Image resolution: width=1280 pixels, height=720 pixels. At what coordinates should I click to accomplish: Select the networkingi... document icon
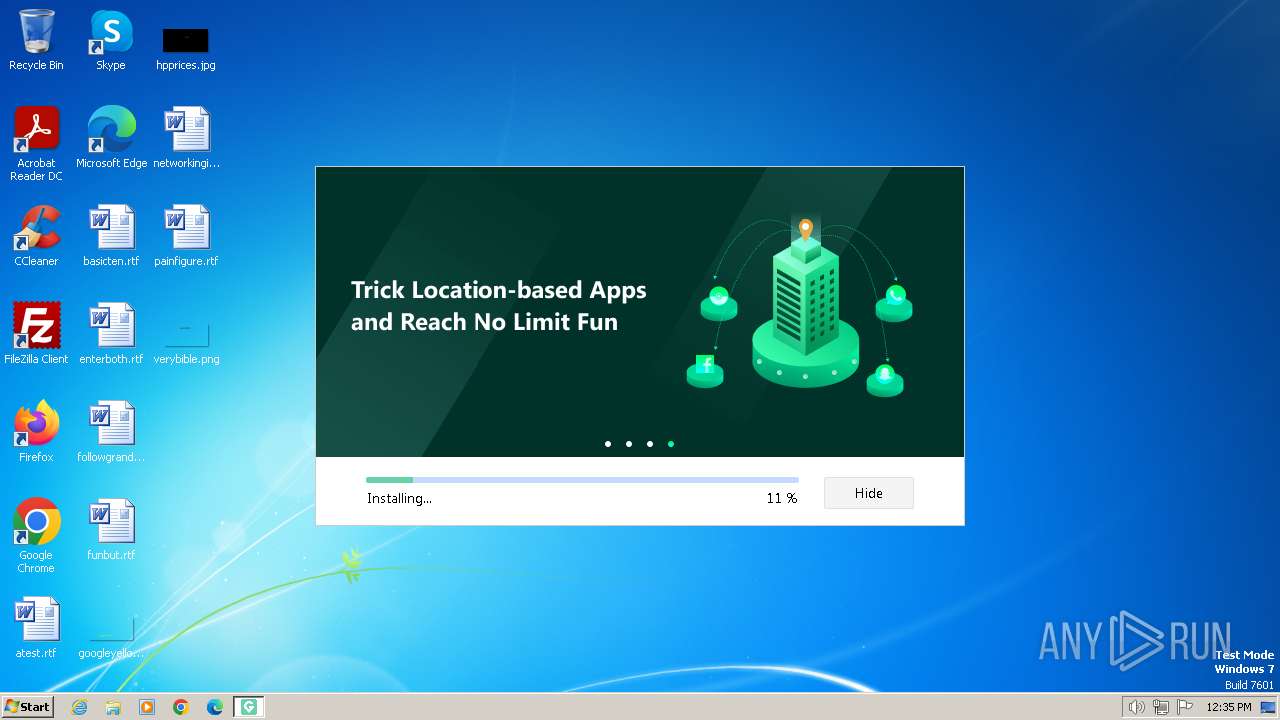point(186,138)
